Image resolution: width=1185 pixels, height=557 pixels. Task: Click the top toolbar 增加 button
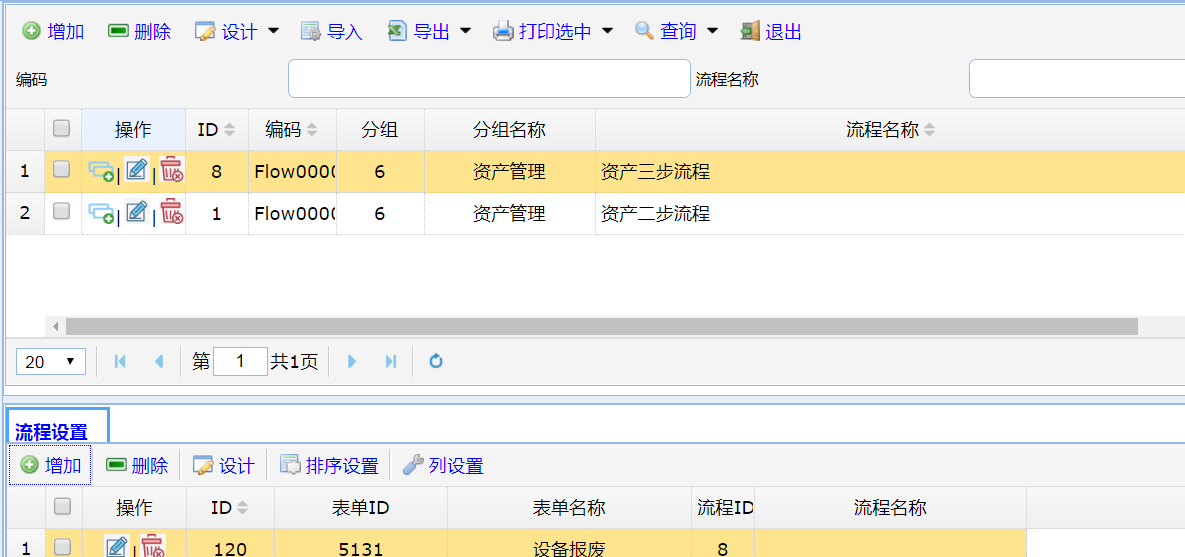pos(54,32)
